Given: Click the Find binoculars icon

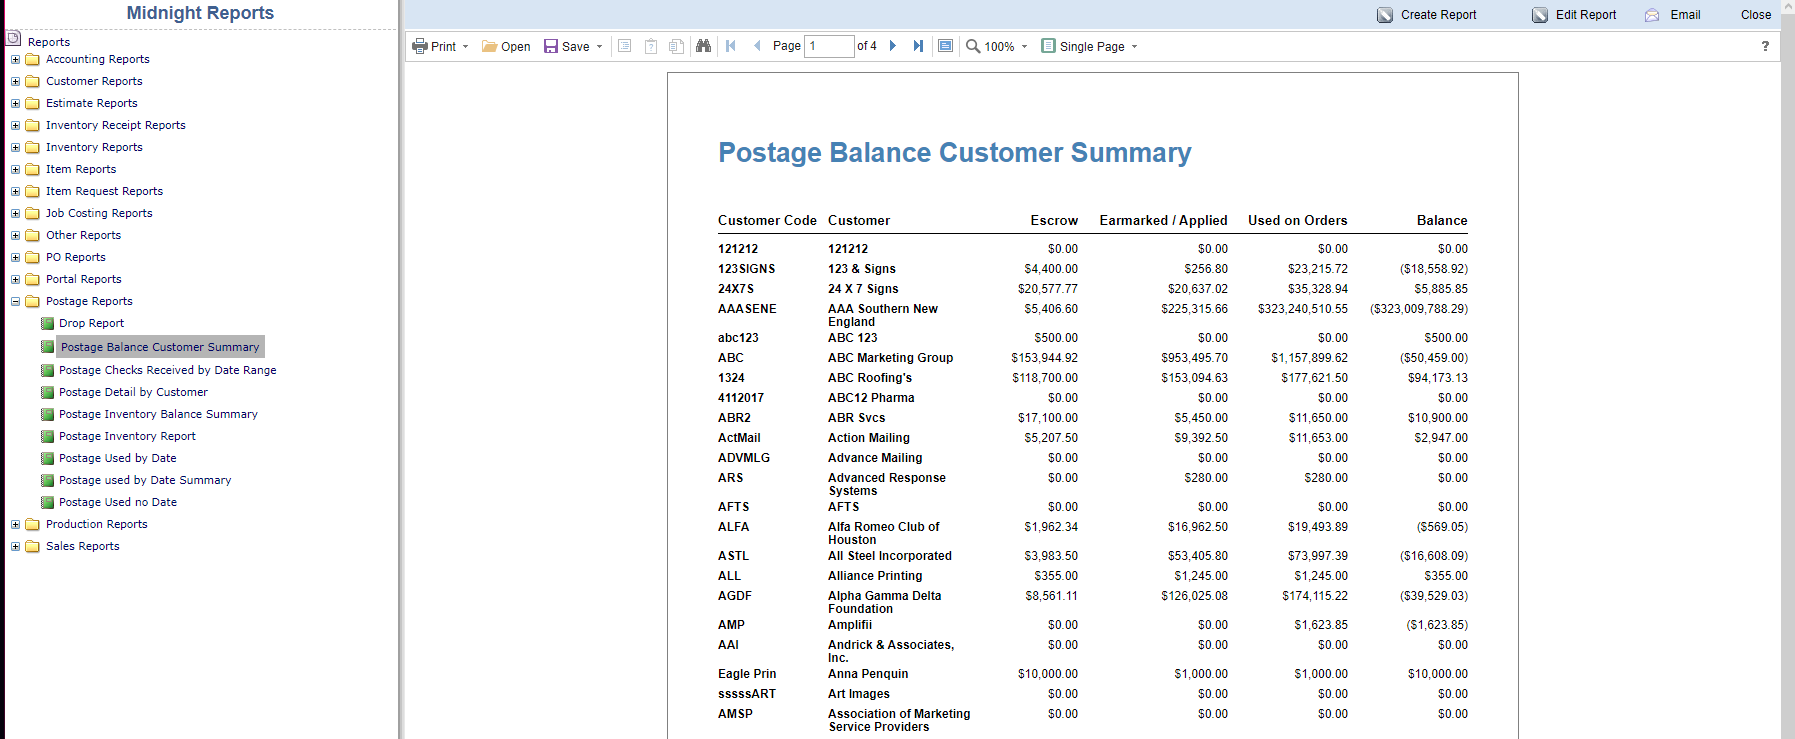Looking at the screenshot, I should coord(704,46).
